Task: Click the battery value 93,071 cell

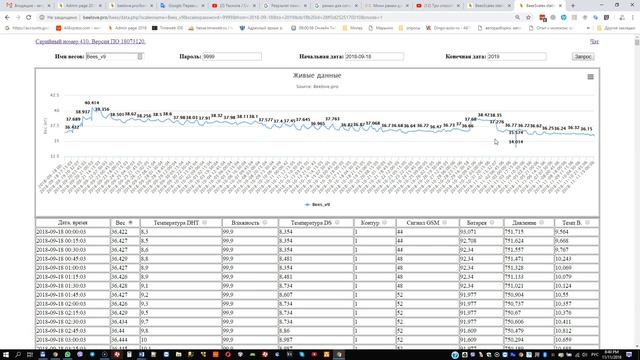Action: pos(481,232)
